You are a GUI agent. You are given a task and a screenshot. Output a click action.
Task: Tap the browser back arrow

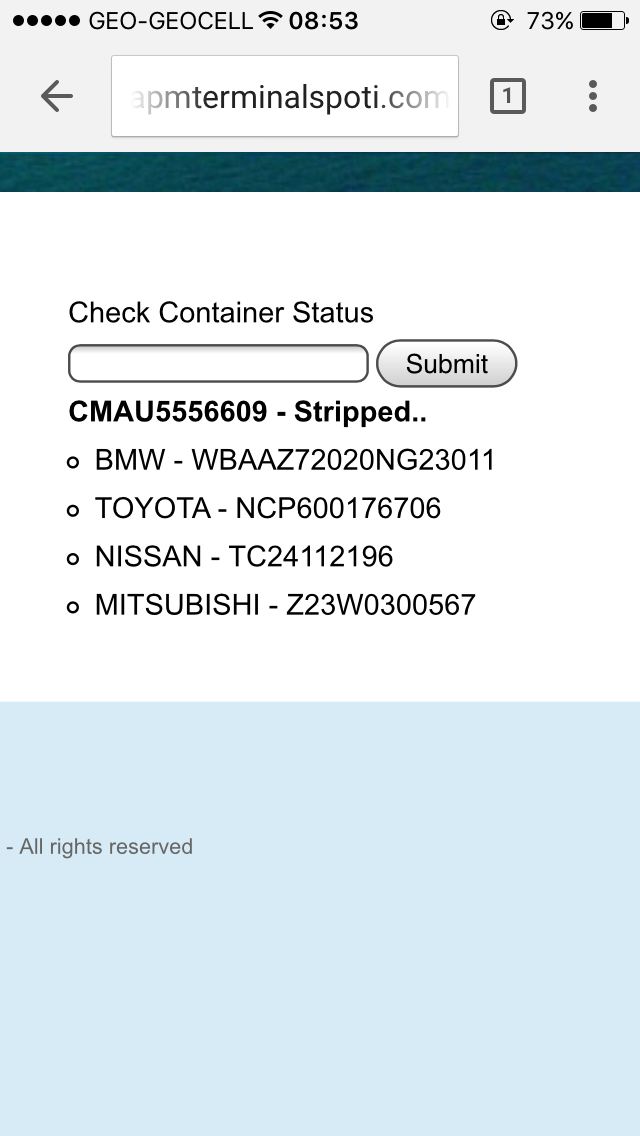tap(57, 96)
